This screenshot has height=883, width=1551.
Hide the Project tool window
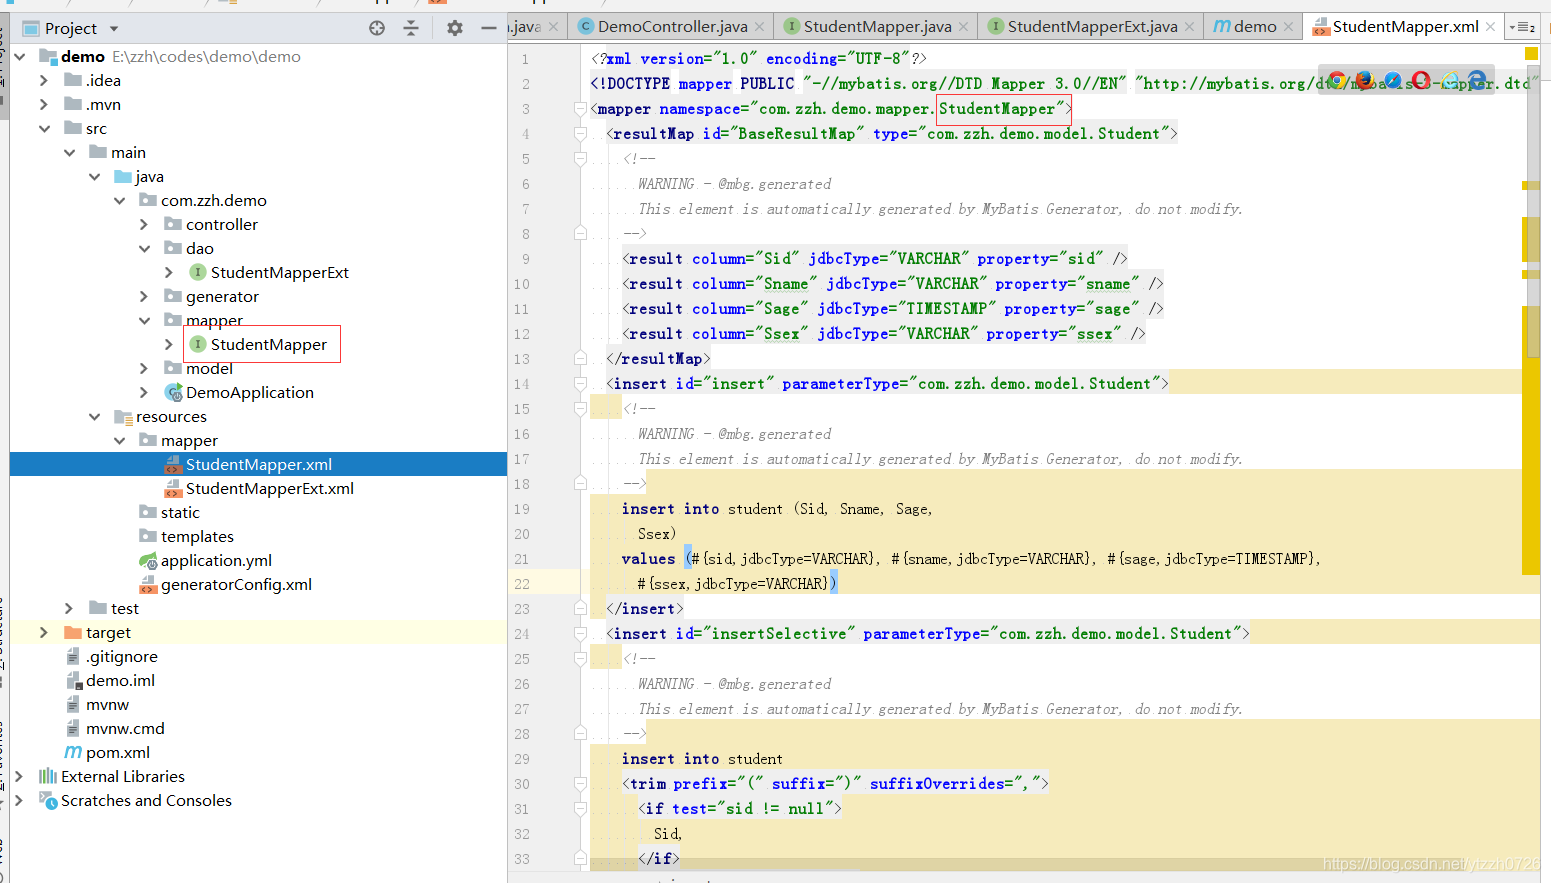click(489, 28)
